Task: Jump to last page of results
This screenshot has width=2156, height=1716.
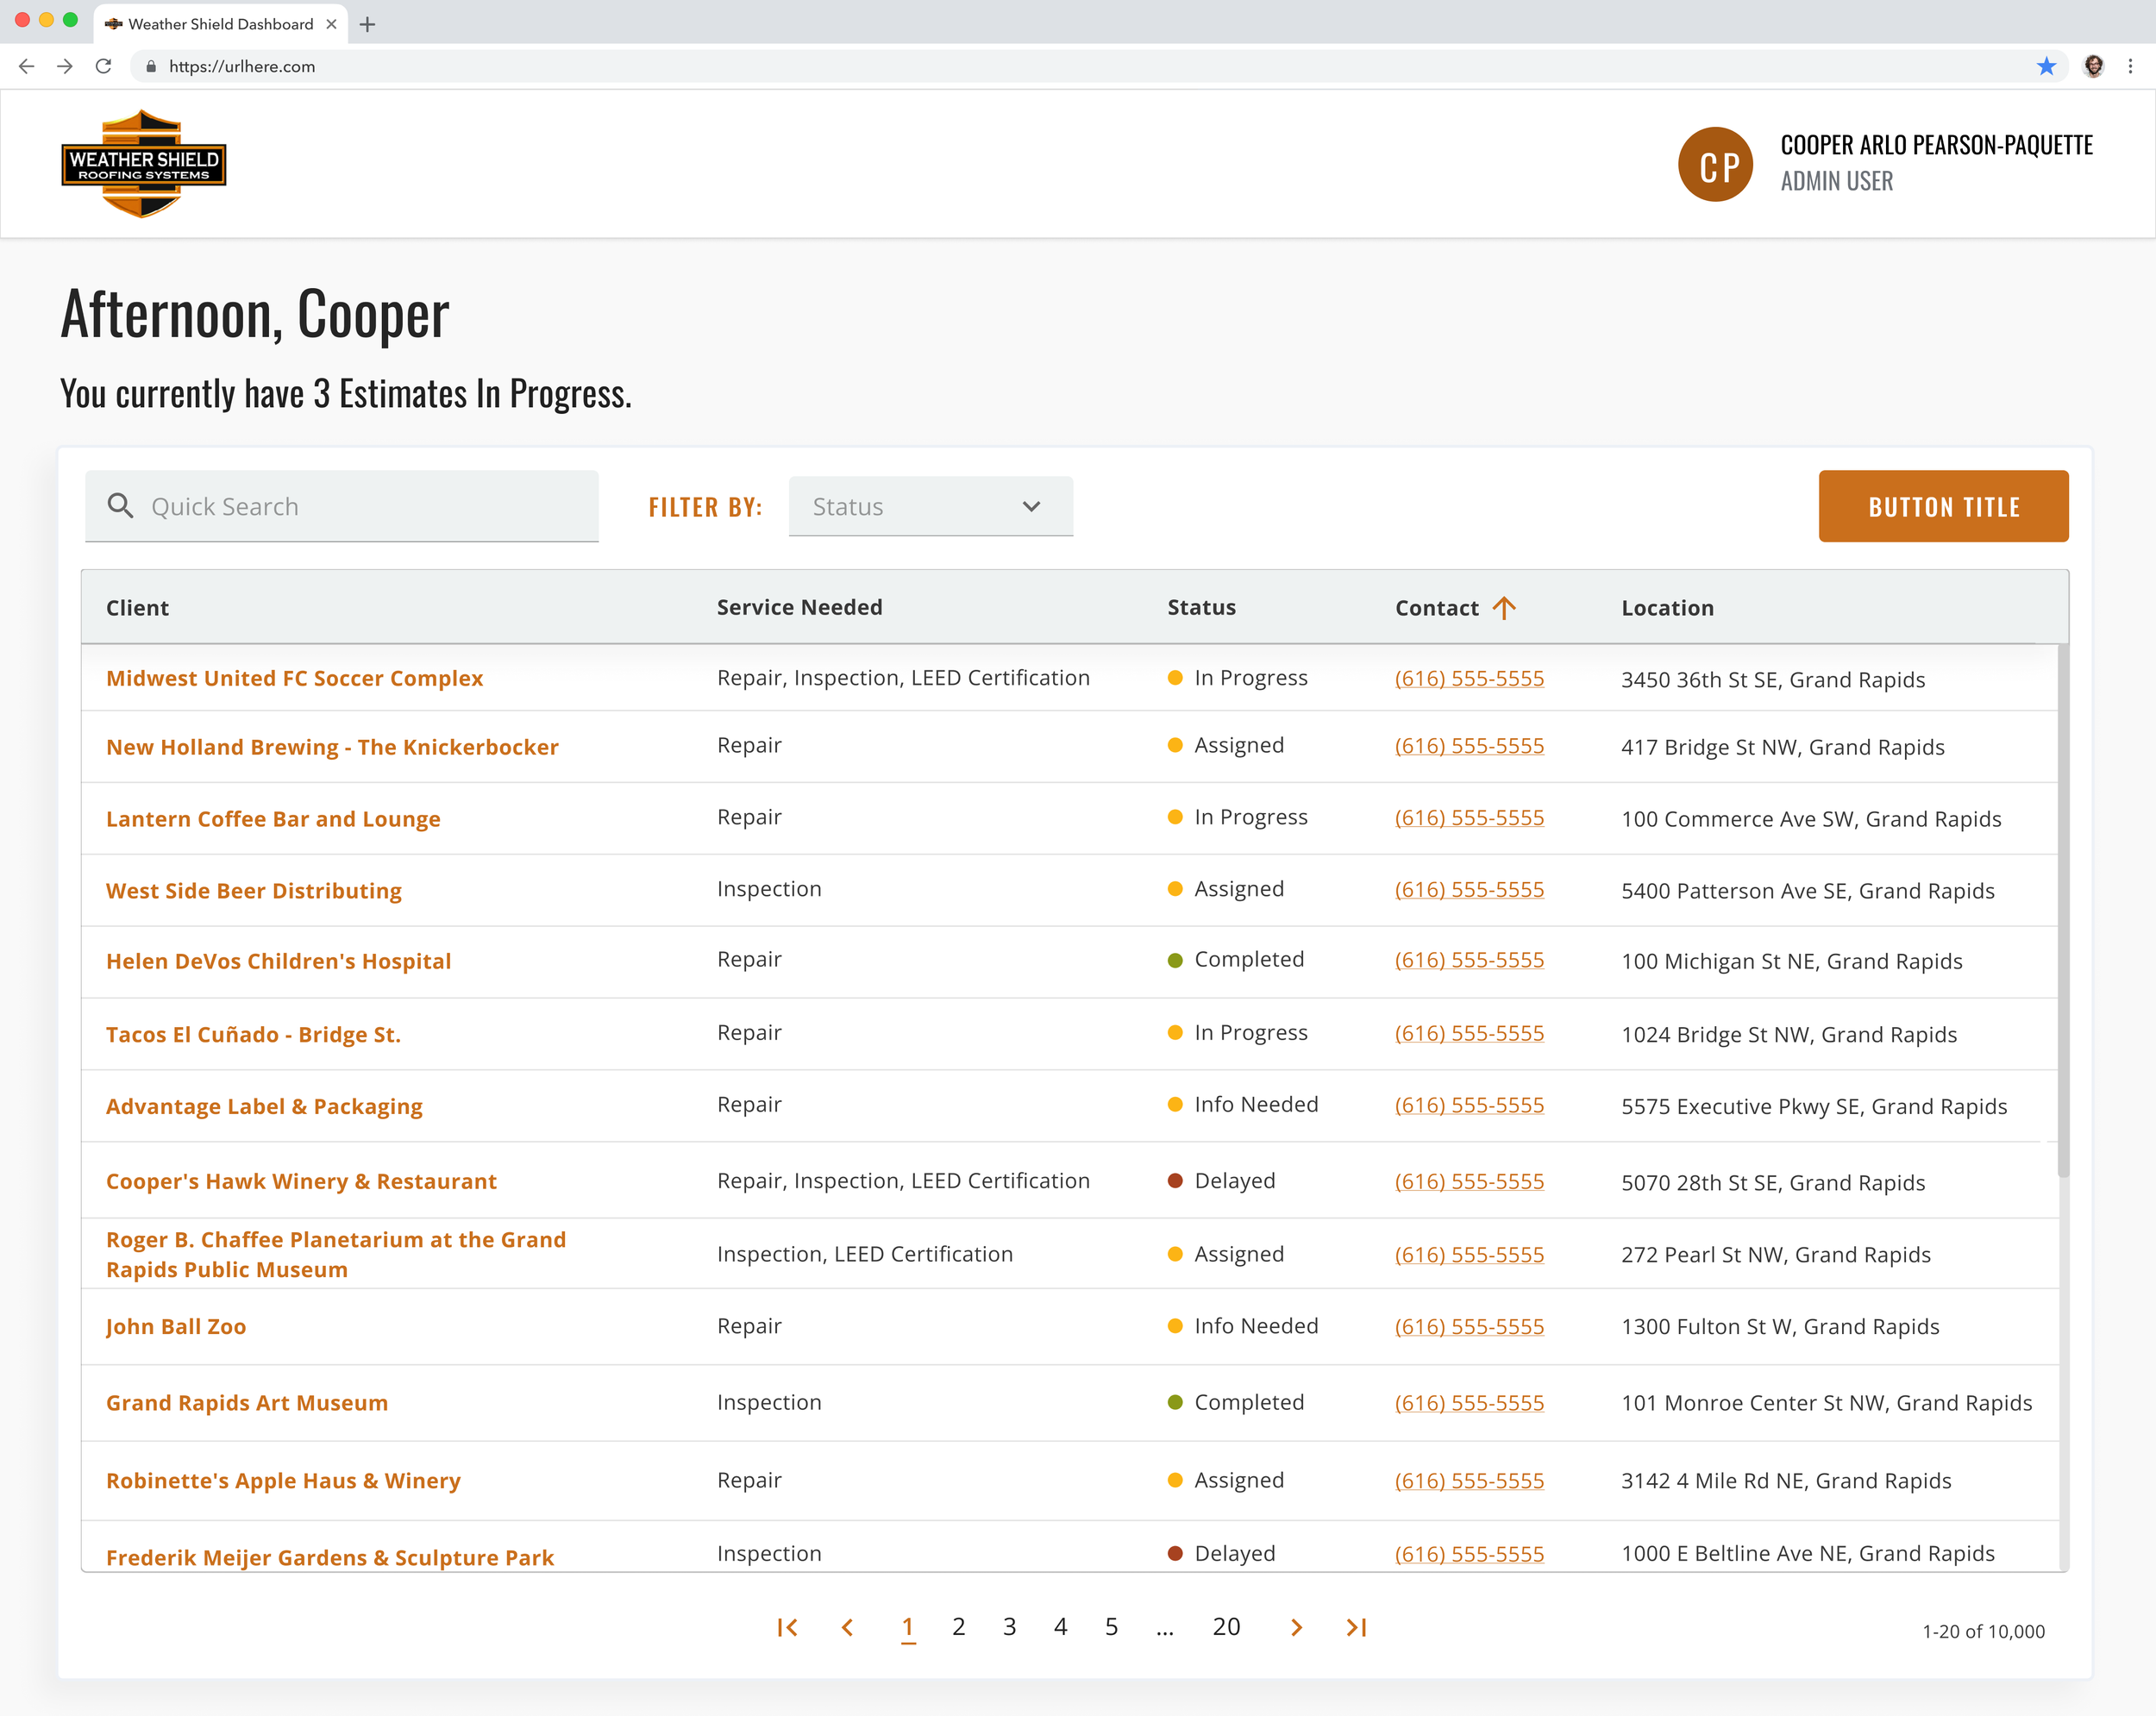Action: click(x=1356, y=1627)
